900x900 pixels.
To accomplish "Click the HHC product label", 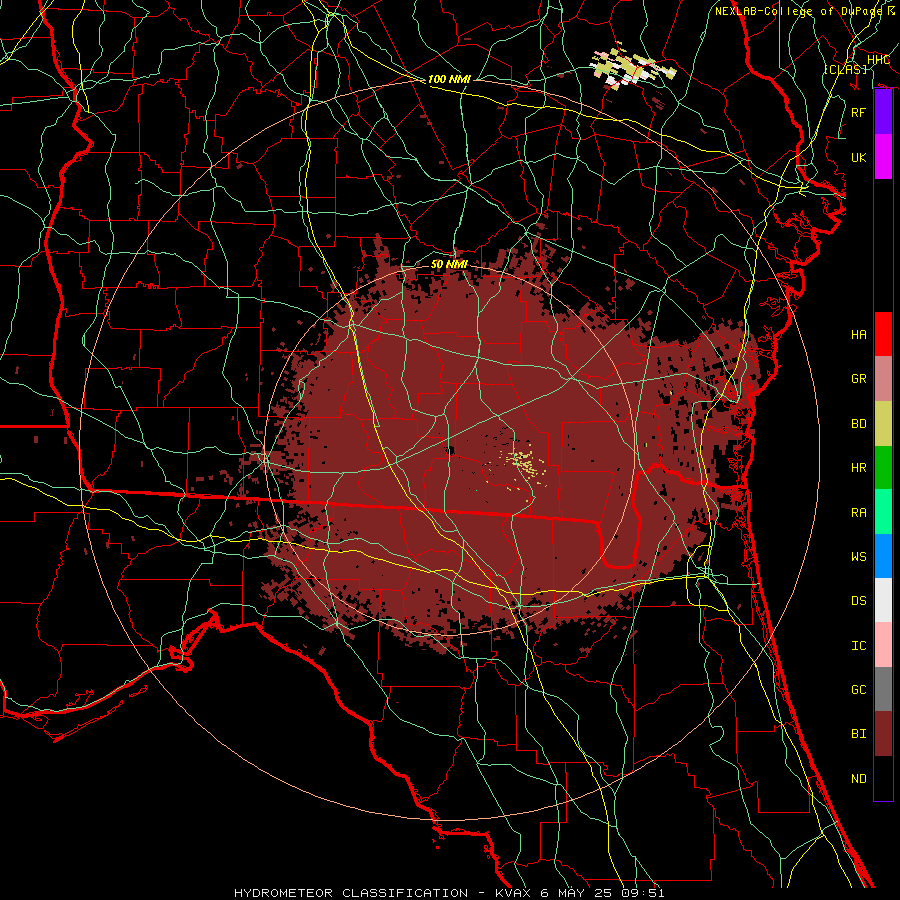I will [x=879, y=60].
